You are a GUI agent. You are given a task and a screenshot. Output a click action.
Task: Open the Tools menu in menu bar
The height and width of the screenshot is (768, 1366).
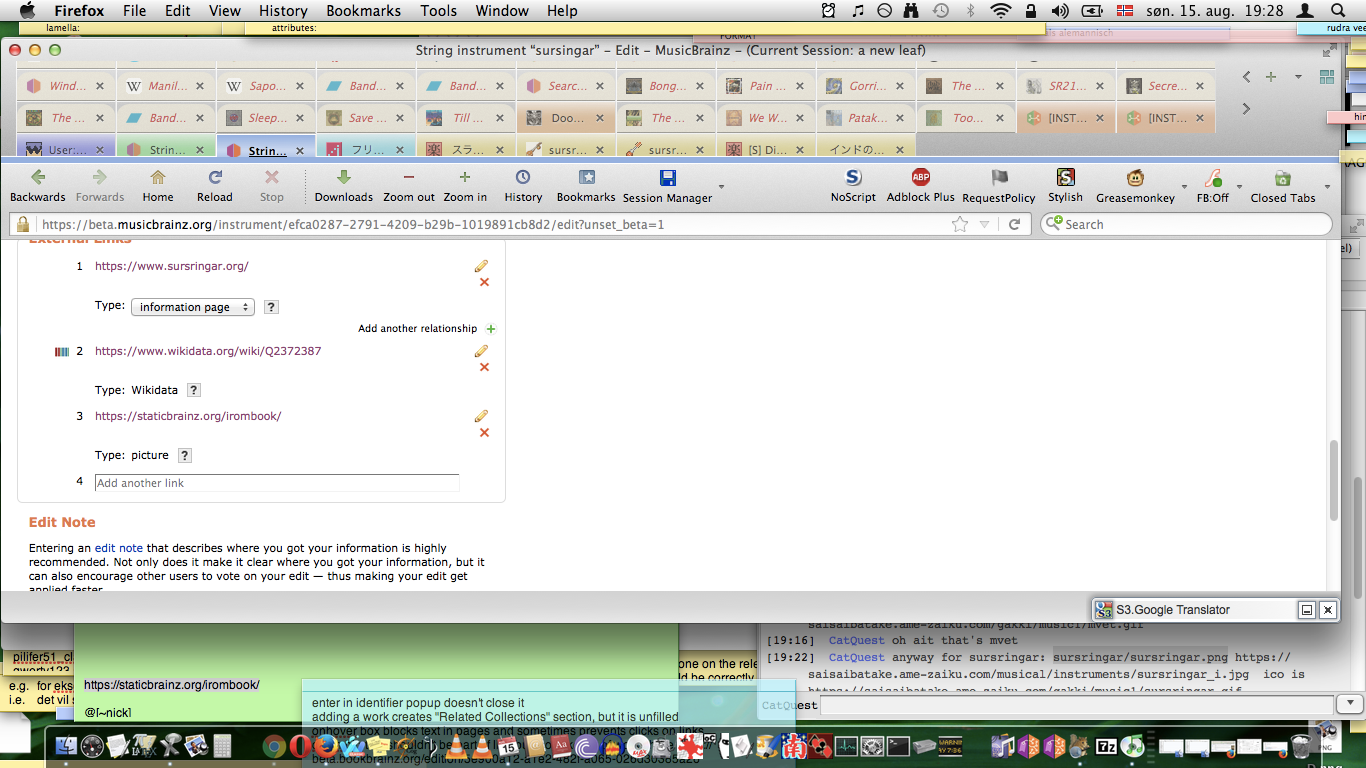click(438, 11)
